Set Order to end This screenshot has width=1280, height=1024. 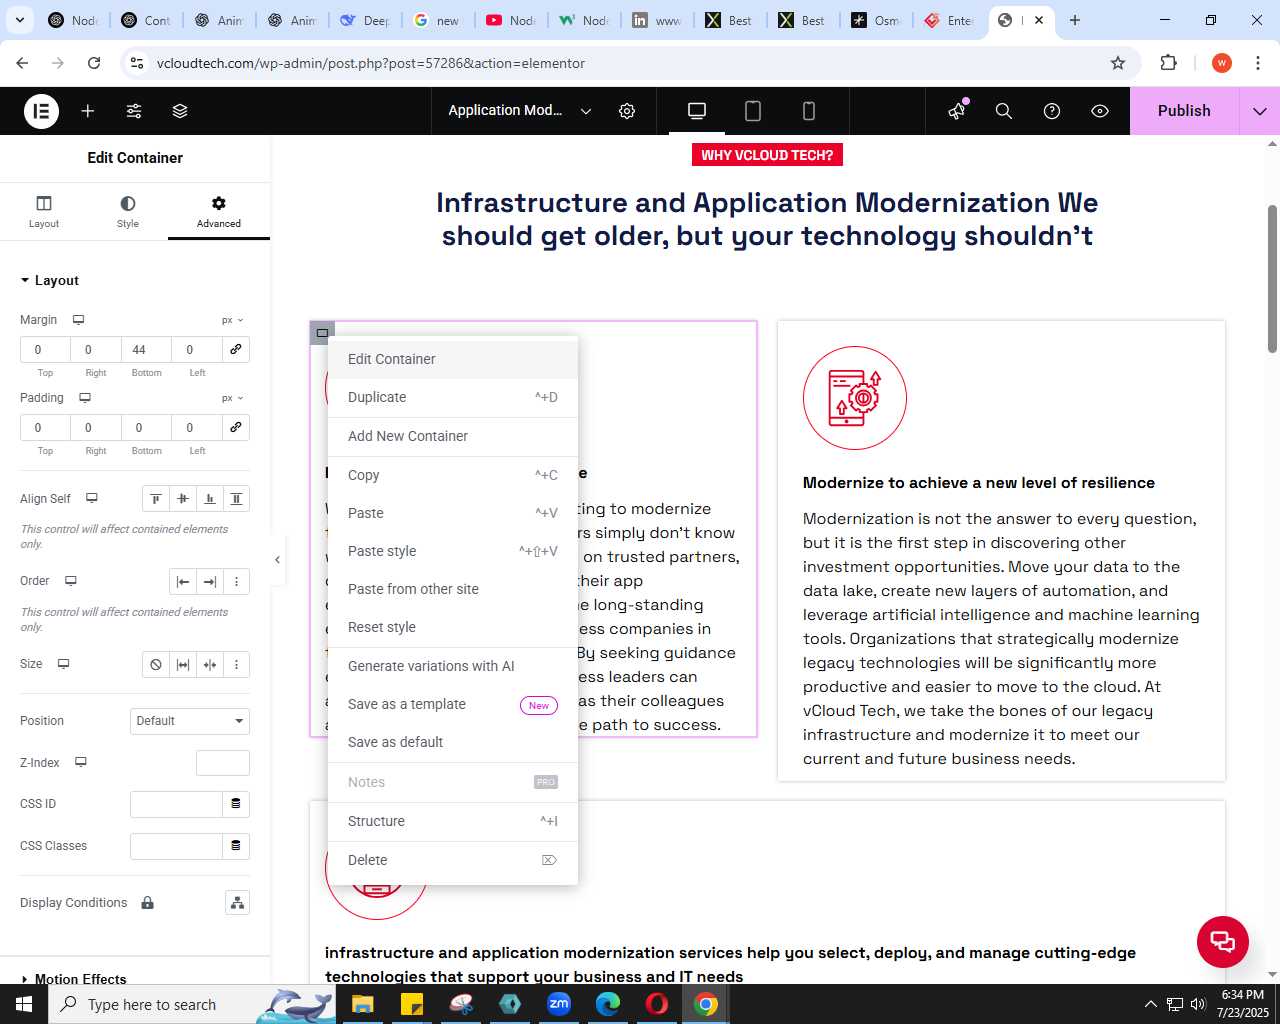coord(210,582)
